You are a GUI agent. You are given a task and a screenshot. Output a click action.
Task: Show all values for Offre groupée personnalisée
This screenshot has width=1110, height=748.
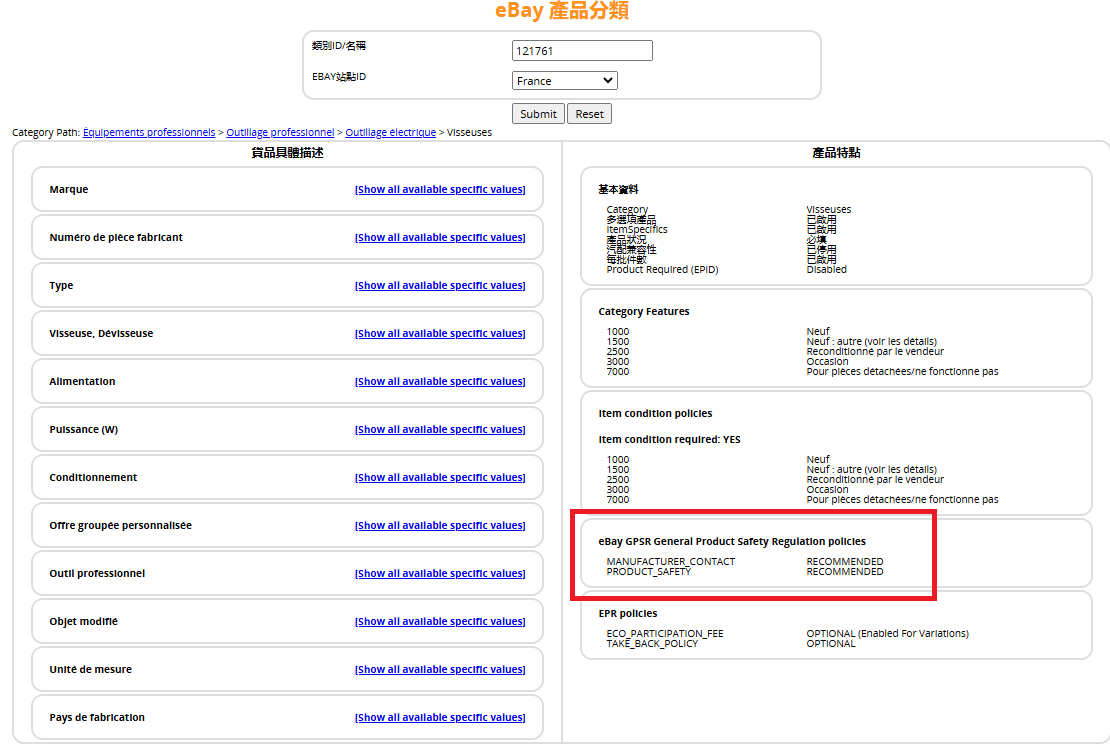tap(440, 526)
